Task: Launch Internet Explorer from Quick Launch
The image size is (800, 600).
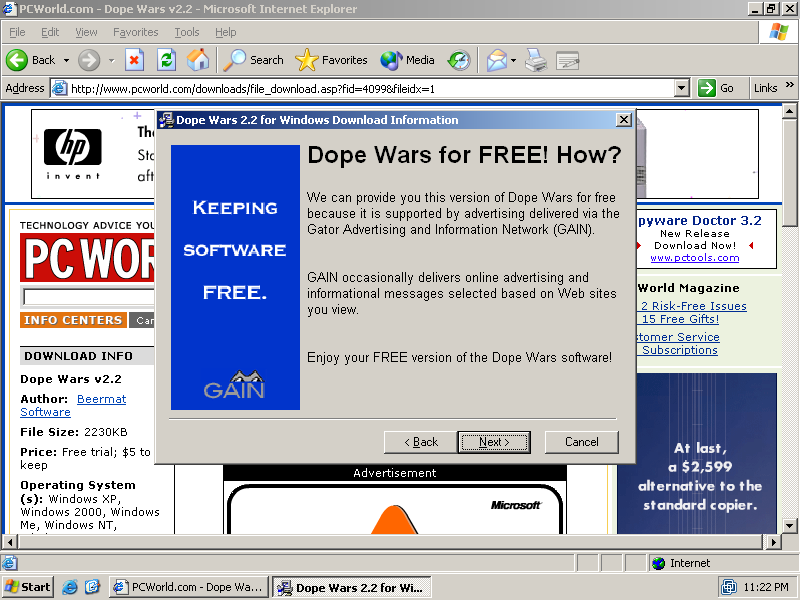Action: pyautogui.click(x=70, y=587)
